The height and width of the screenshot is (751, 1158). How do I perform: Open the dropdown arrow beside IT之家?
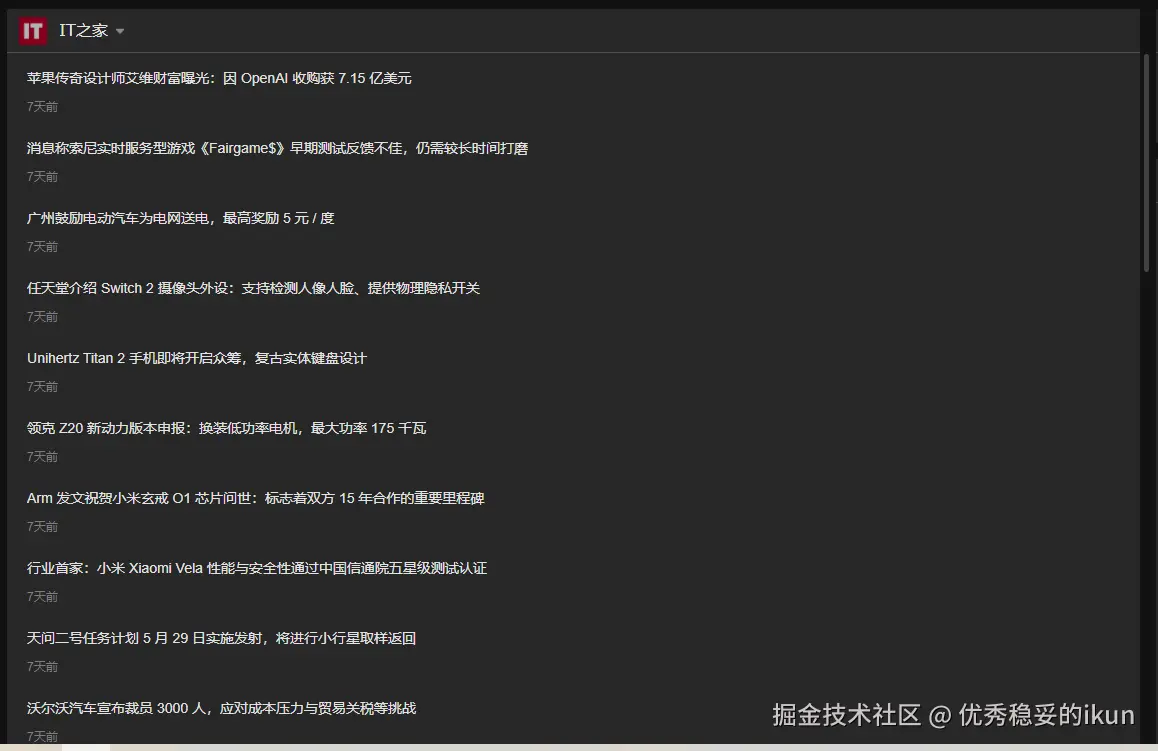(120, 31)
